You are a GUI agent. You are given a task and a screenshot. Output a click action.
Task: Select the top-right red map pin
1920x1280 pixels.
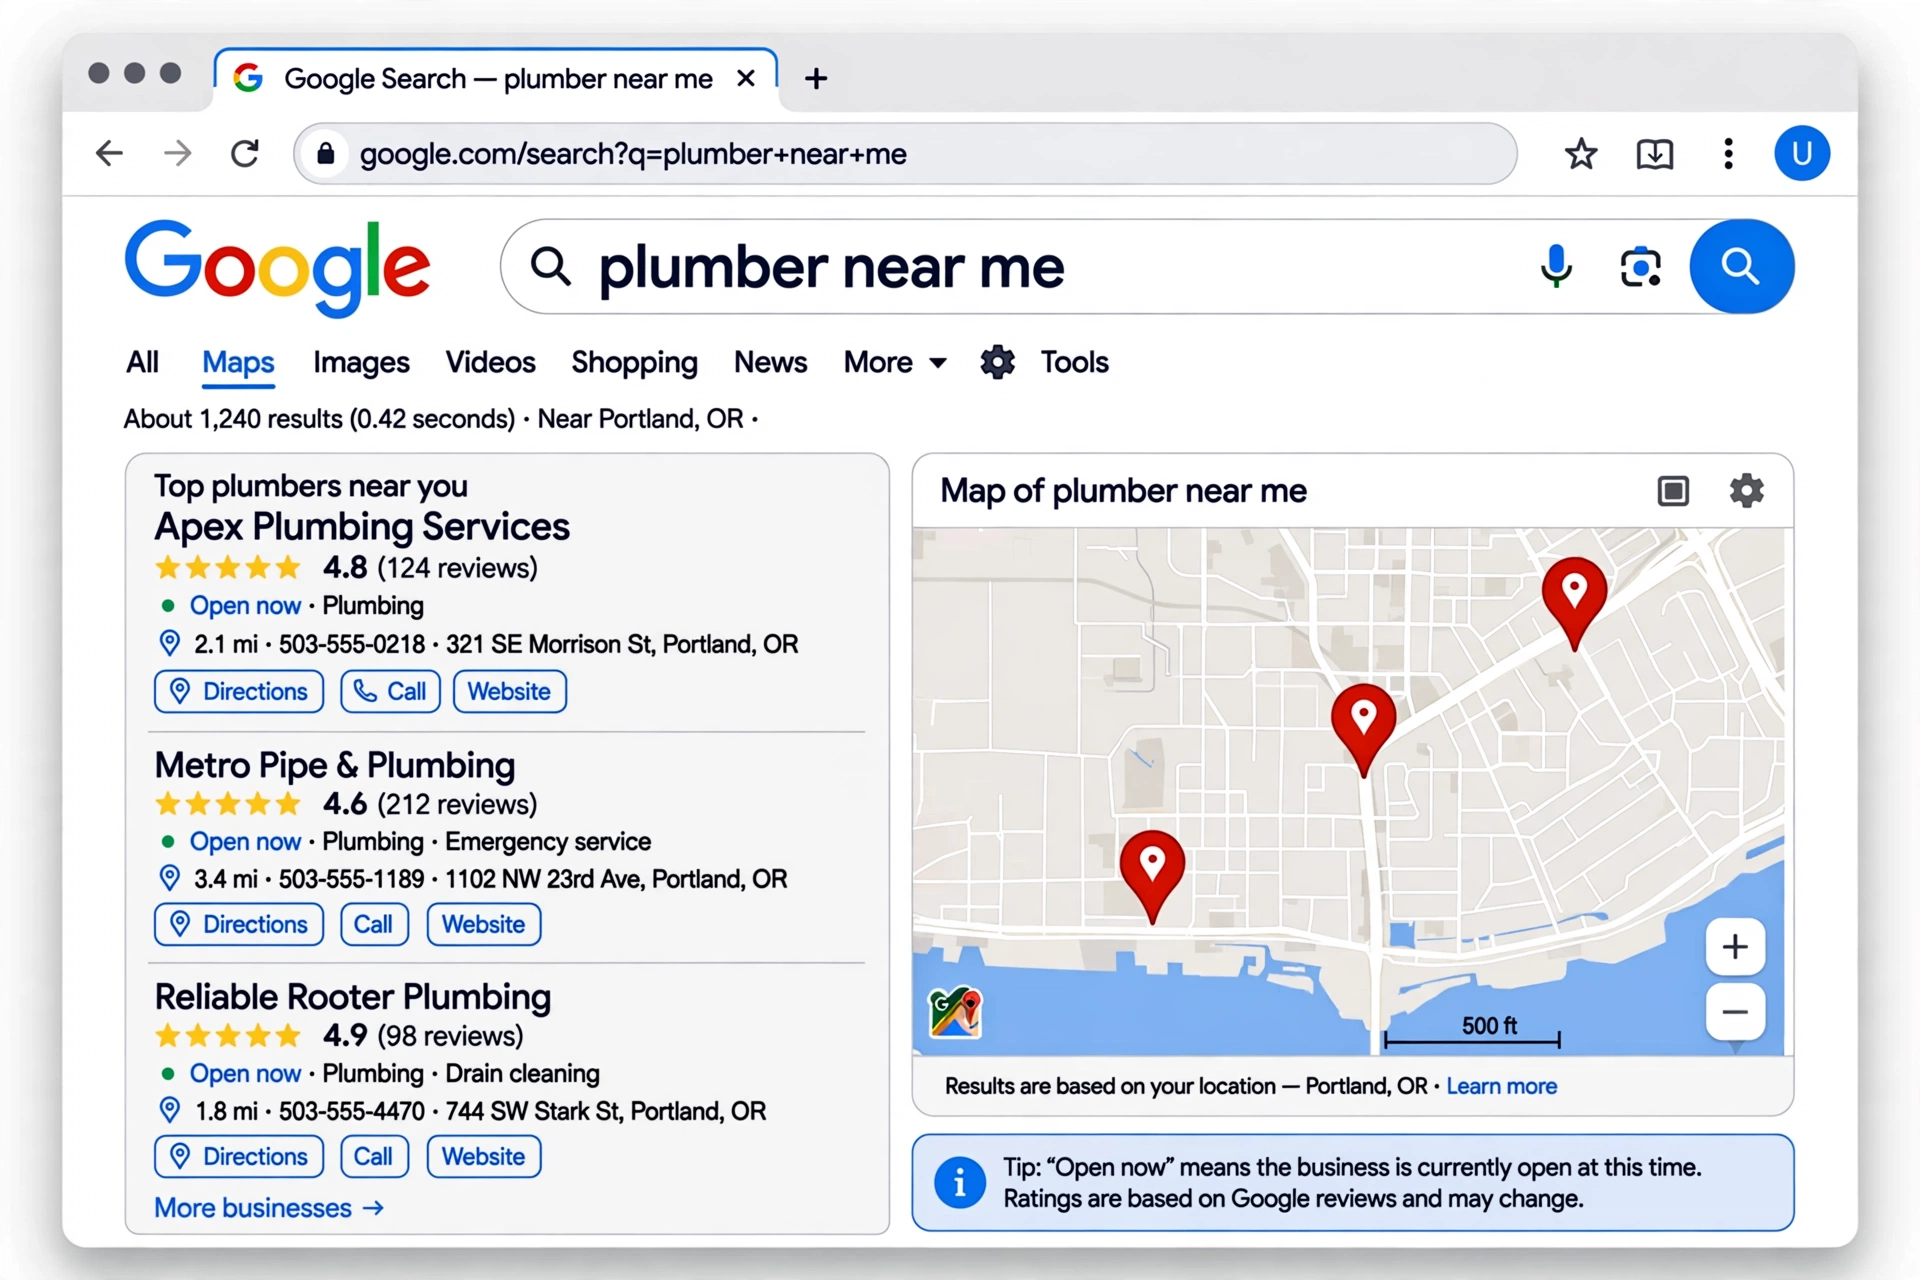(1574, 603)
